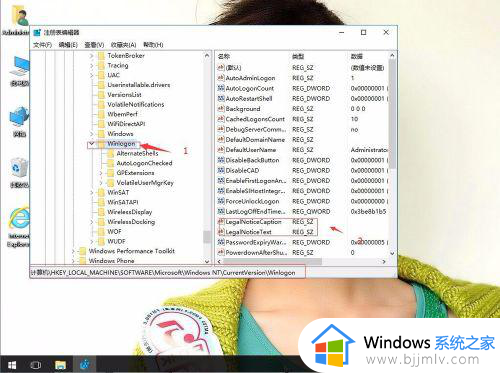Select the WOF key
This screenshot has height=373, width=500.
tap(114, 231)
